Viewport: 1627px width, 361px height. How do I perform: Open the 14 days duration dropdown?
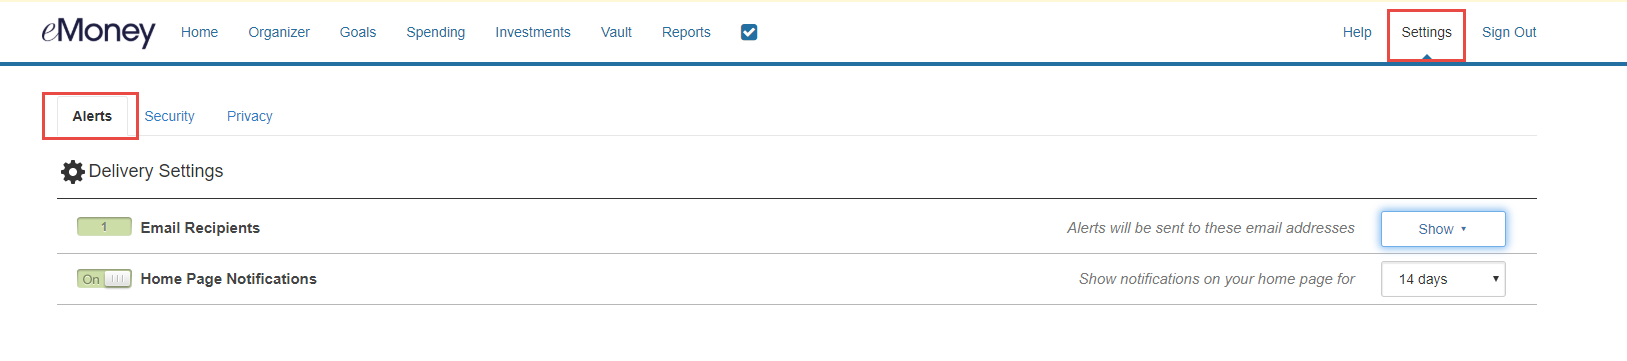(1443, 279)
